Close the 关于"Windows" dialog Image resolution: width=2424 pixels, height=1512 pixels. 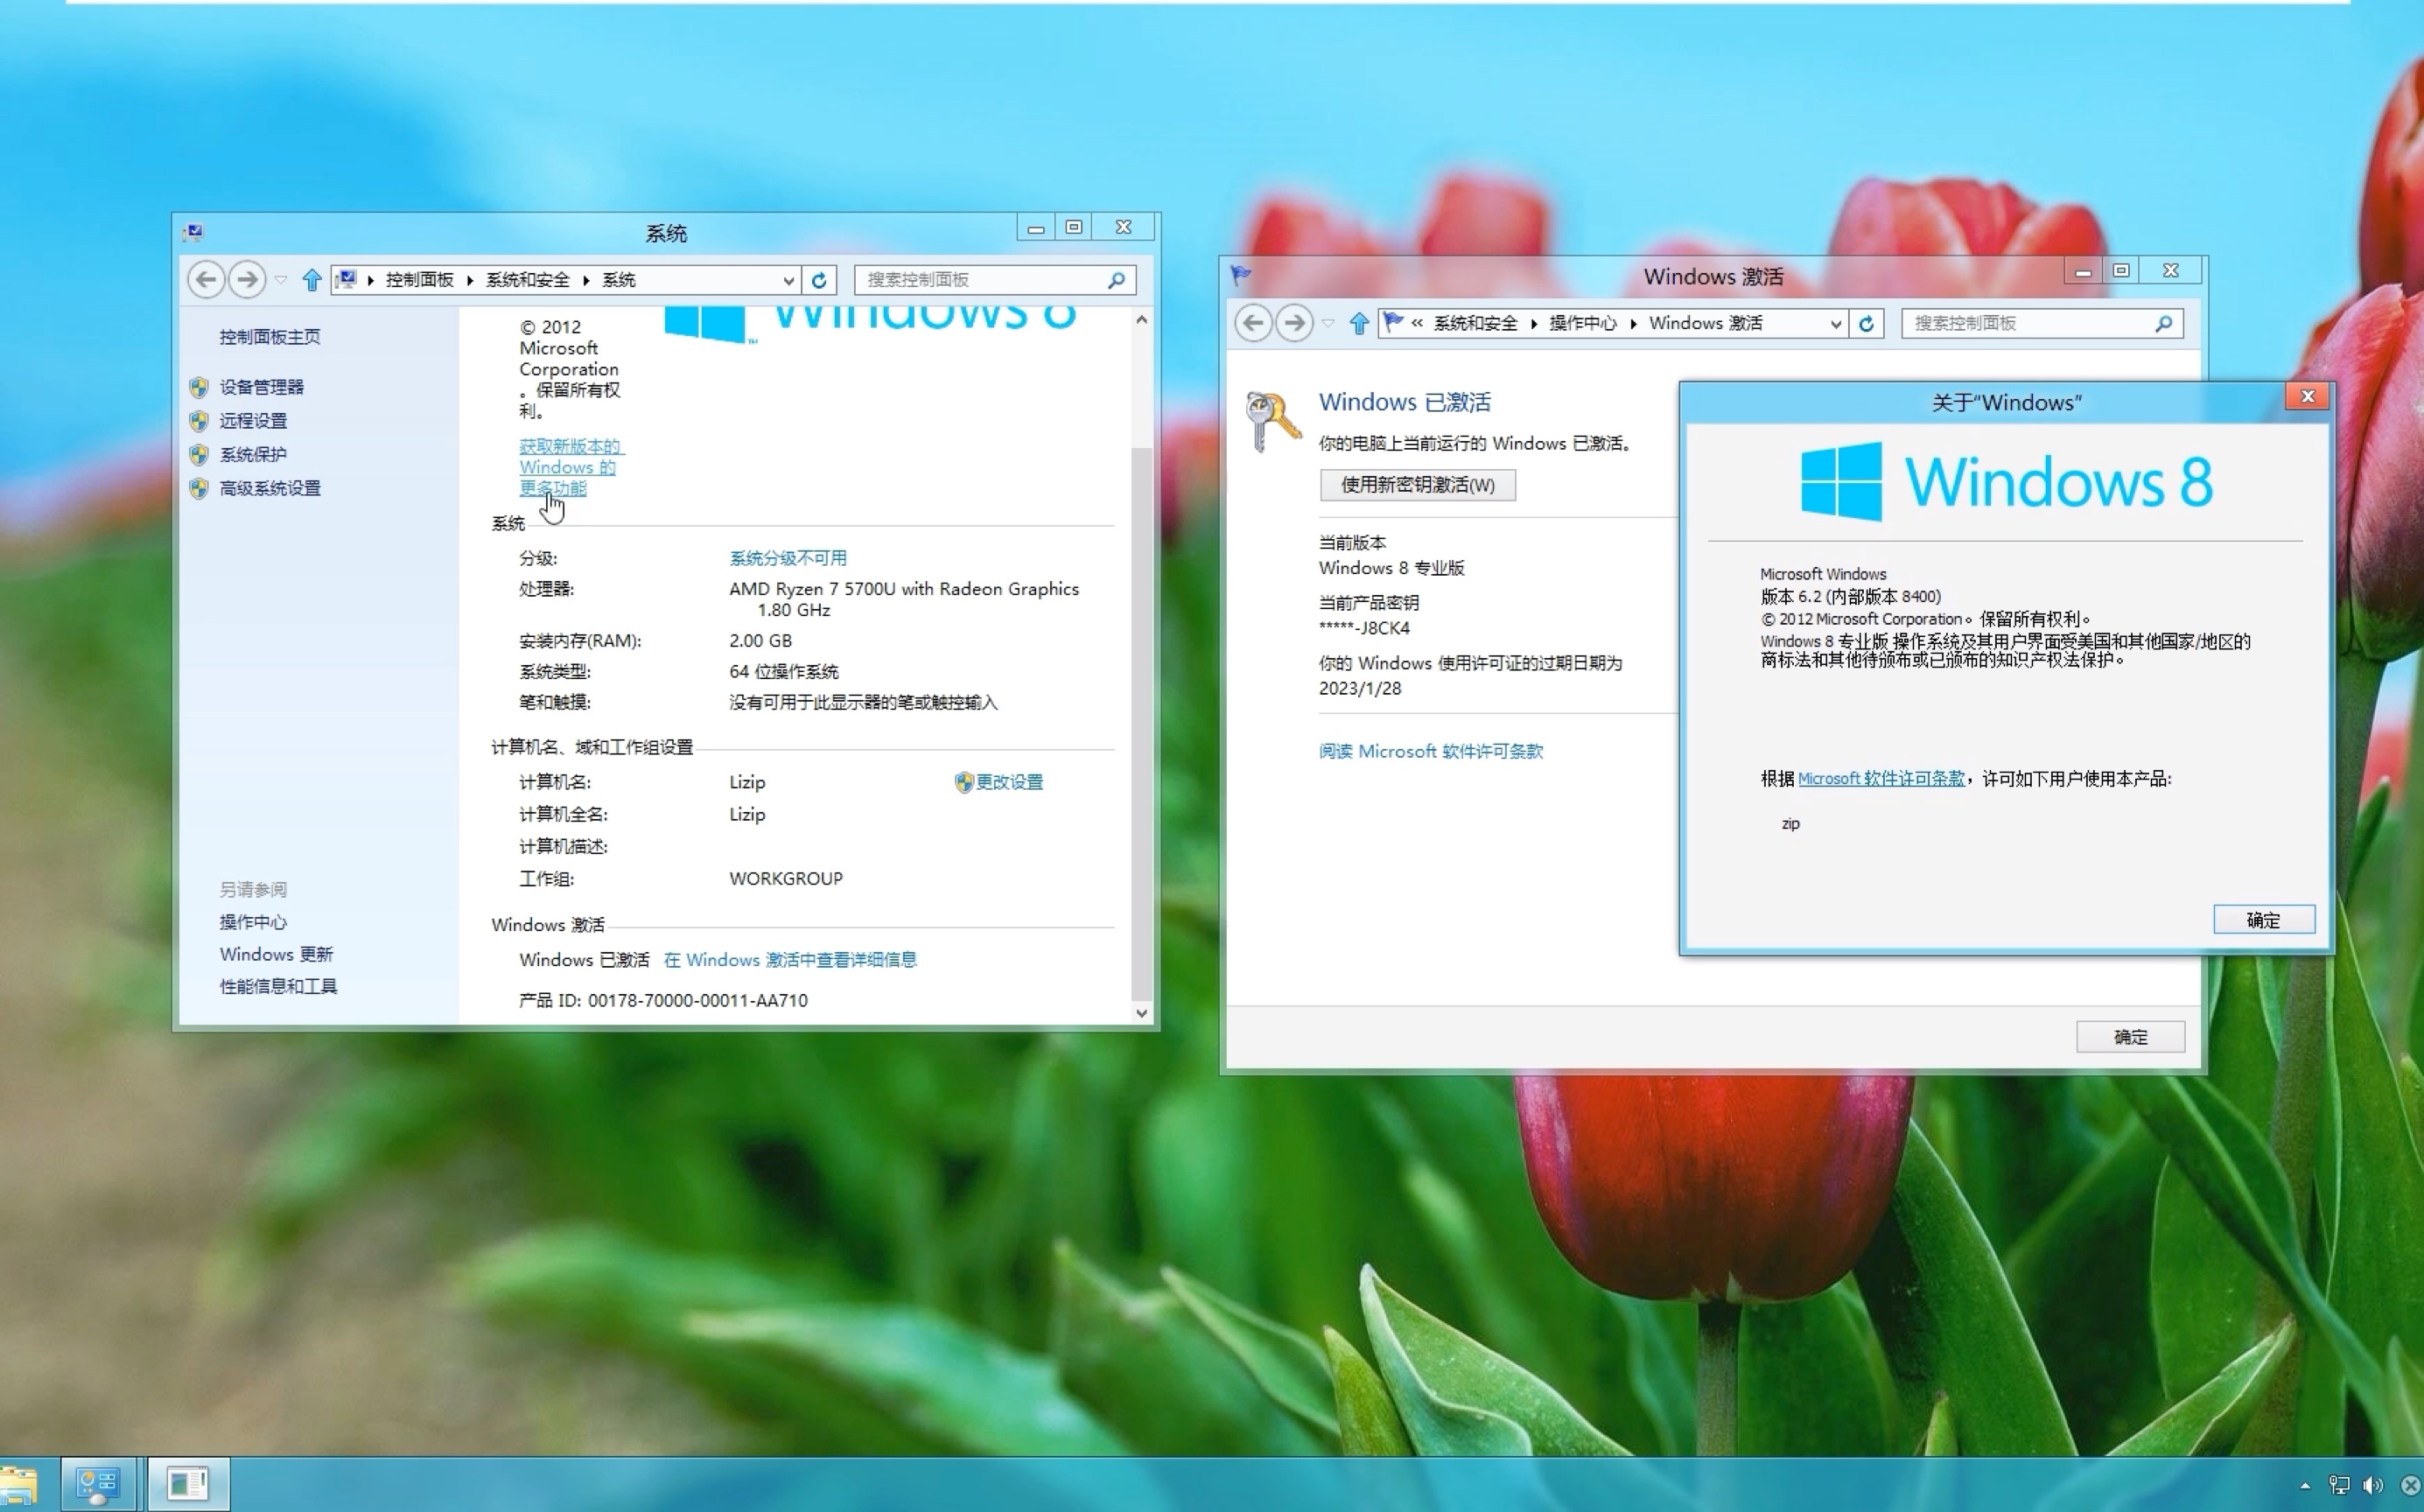2307,397
